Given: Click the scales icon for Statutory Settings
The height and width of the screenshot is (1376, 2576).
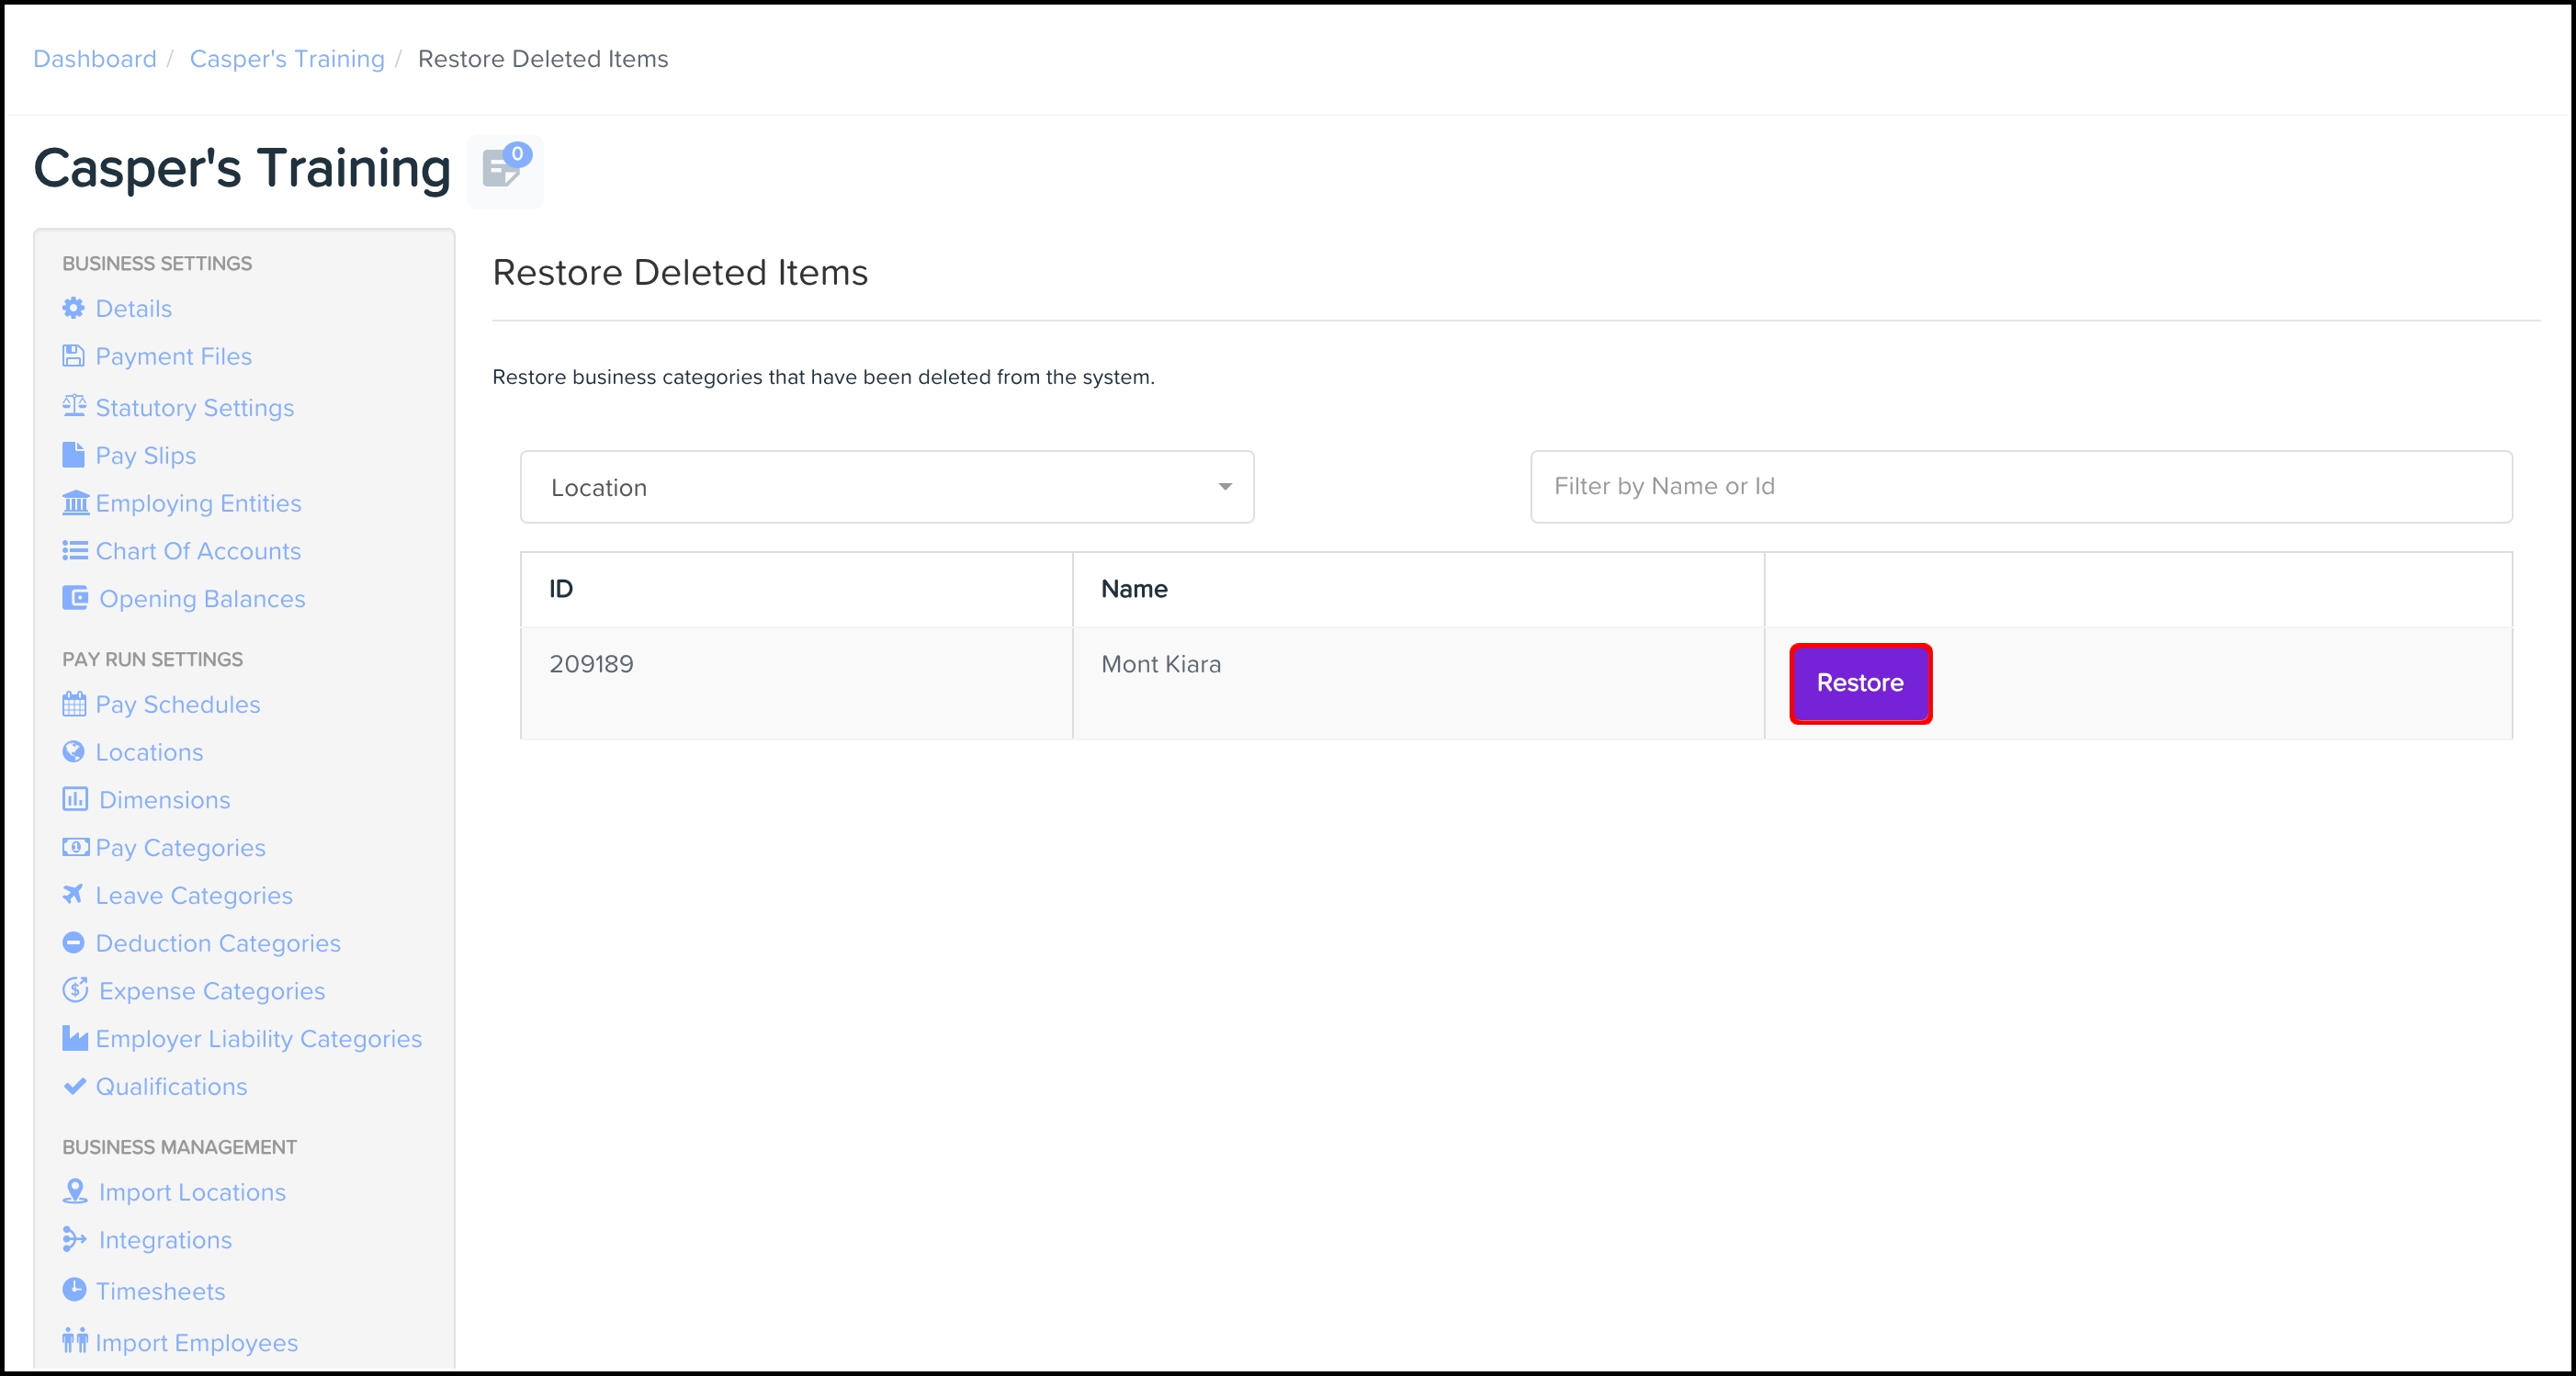Looking at the screenshot, I should tap(74, 406).
